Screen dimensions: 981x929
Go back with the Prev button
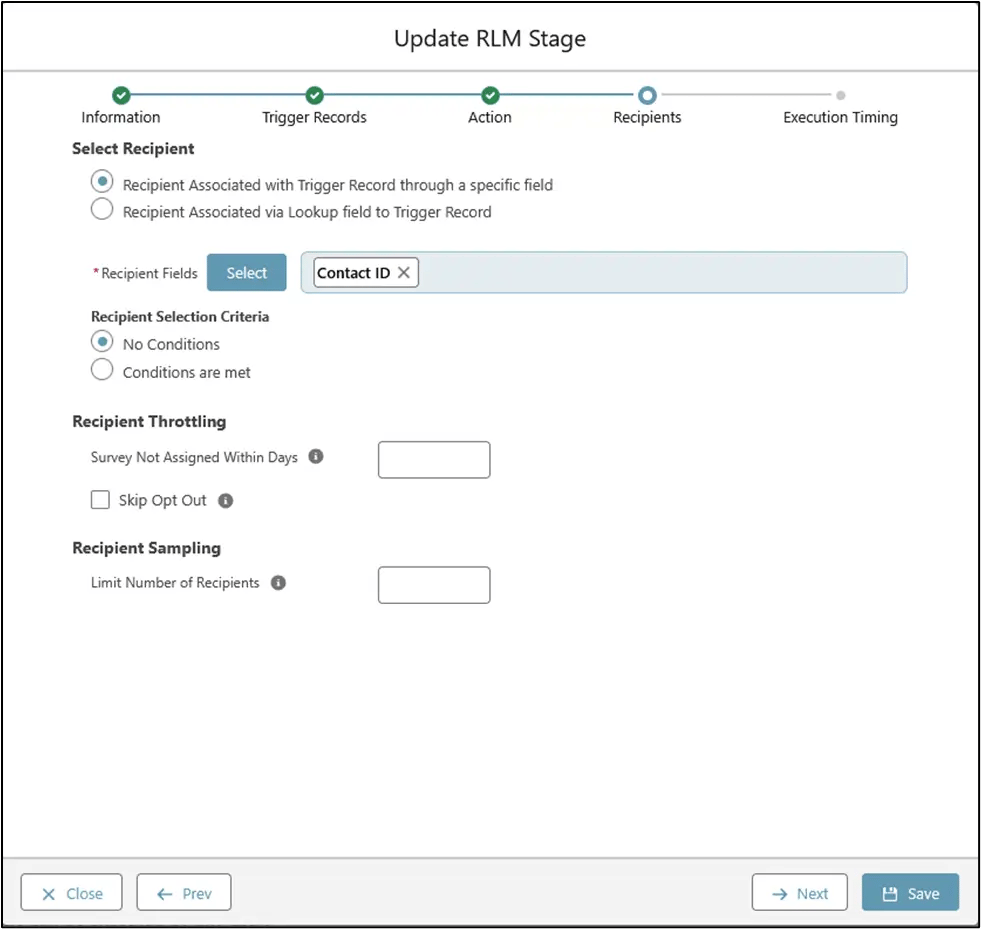[184, 893]
